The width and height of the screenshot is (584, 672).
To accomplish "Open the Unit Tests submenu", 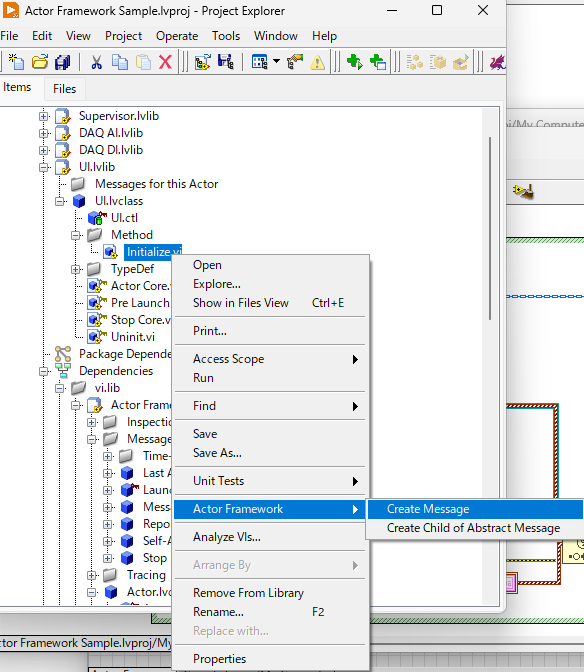I will pyautogui.click(x=271, y=481).
